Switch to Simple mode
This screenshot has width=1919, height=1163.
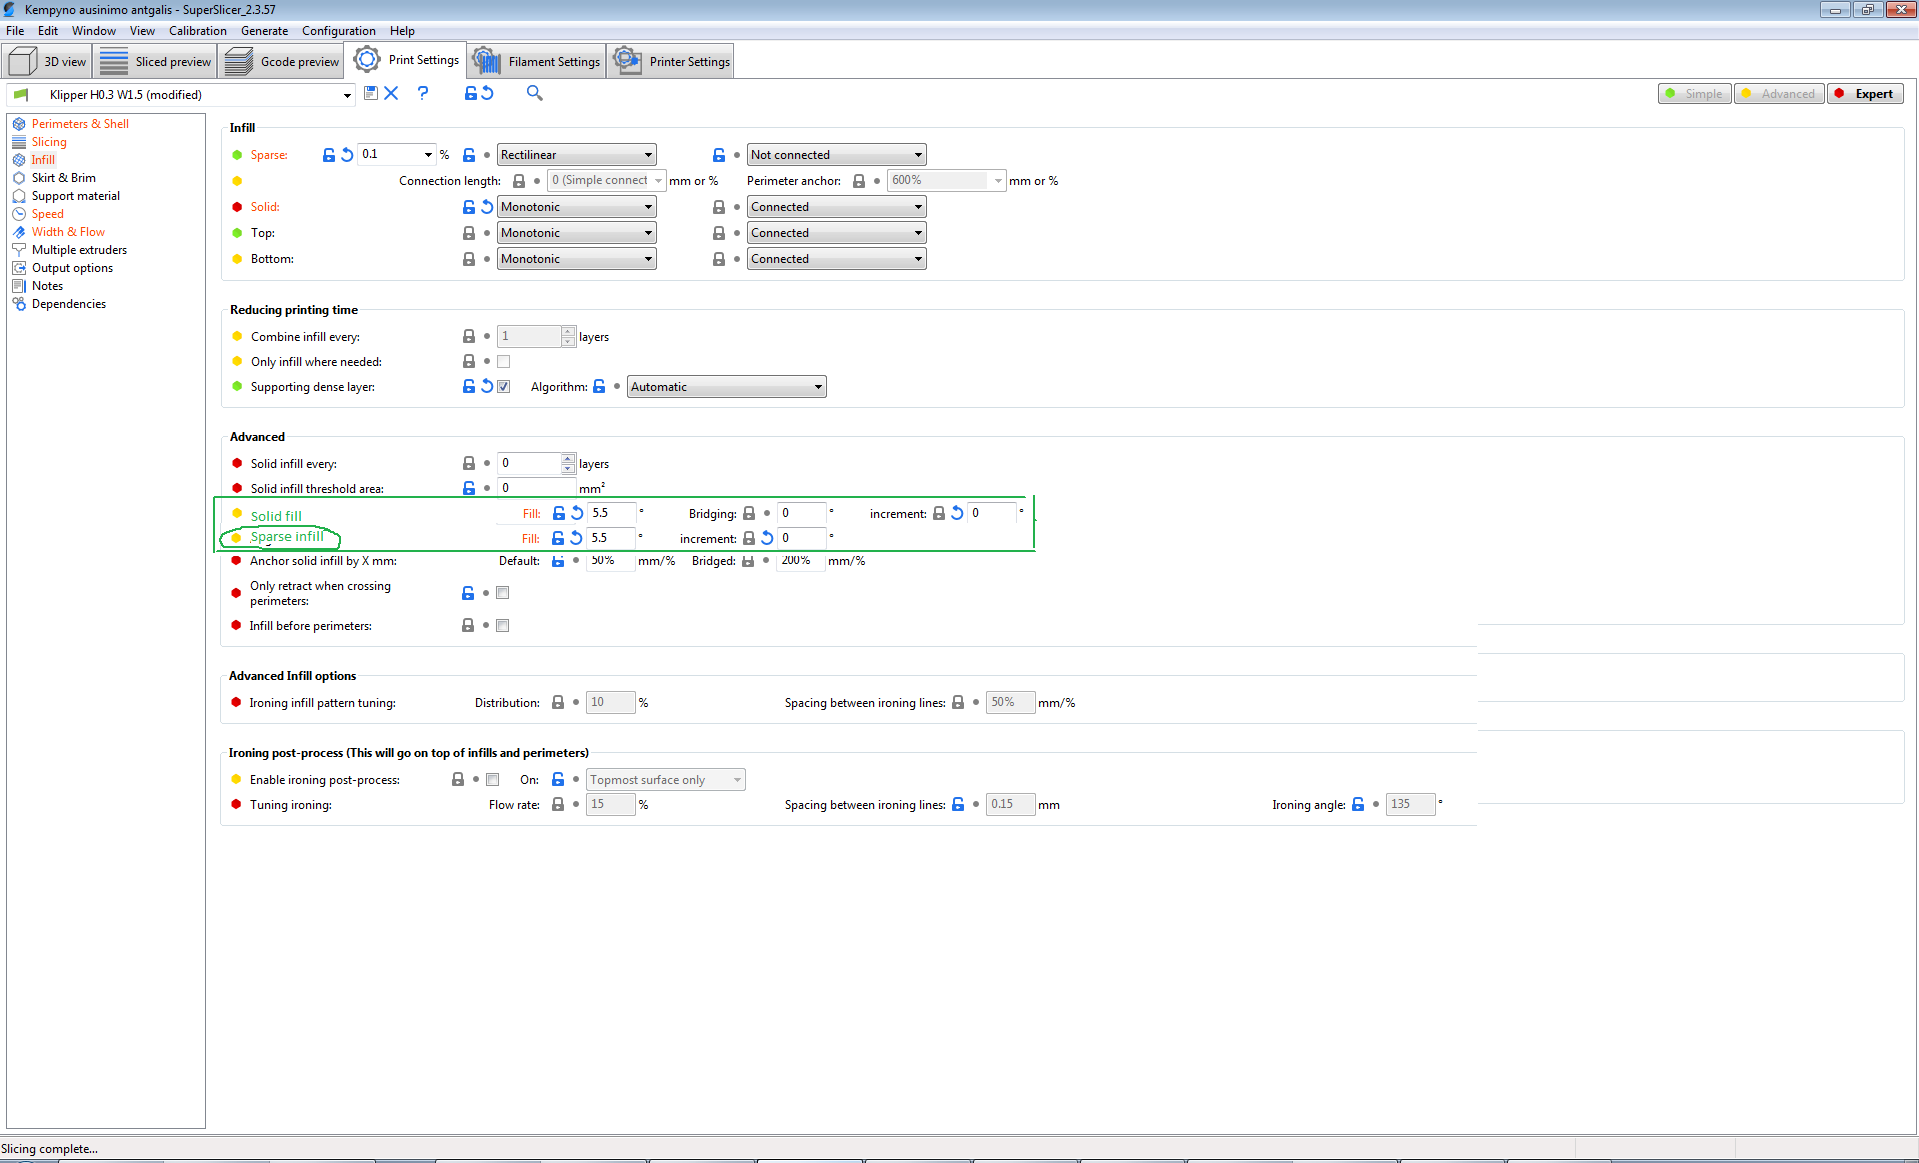pos(1693,93)
